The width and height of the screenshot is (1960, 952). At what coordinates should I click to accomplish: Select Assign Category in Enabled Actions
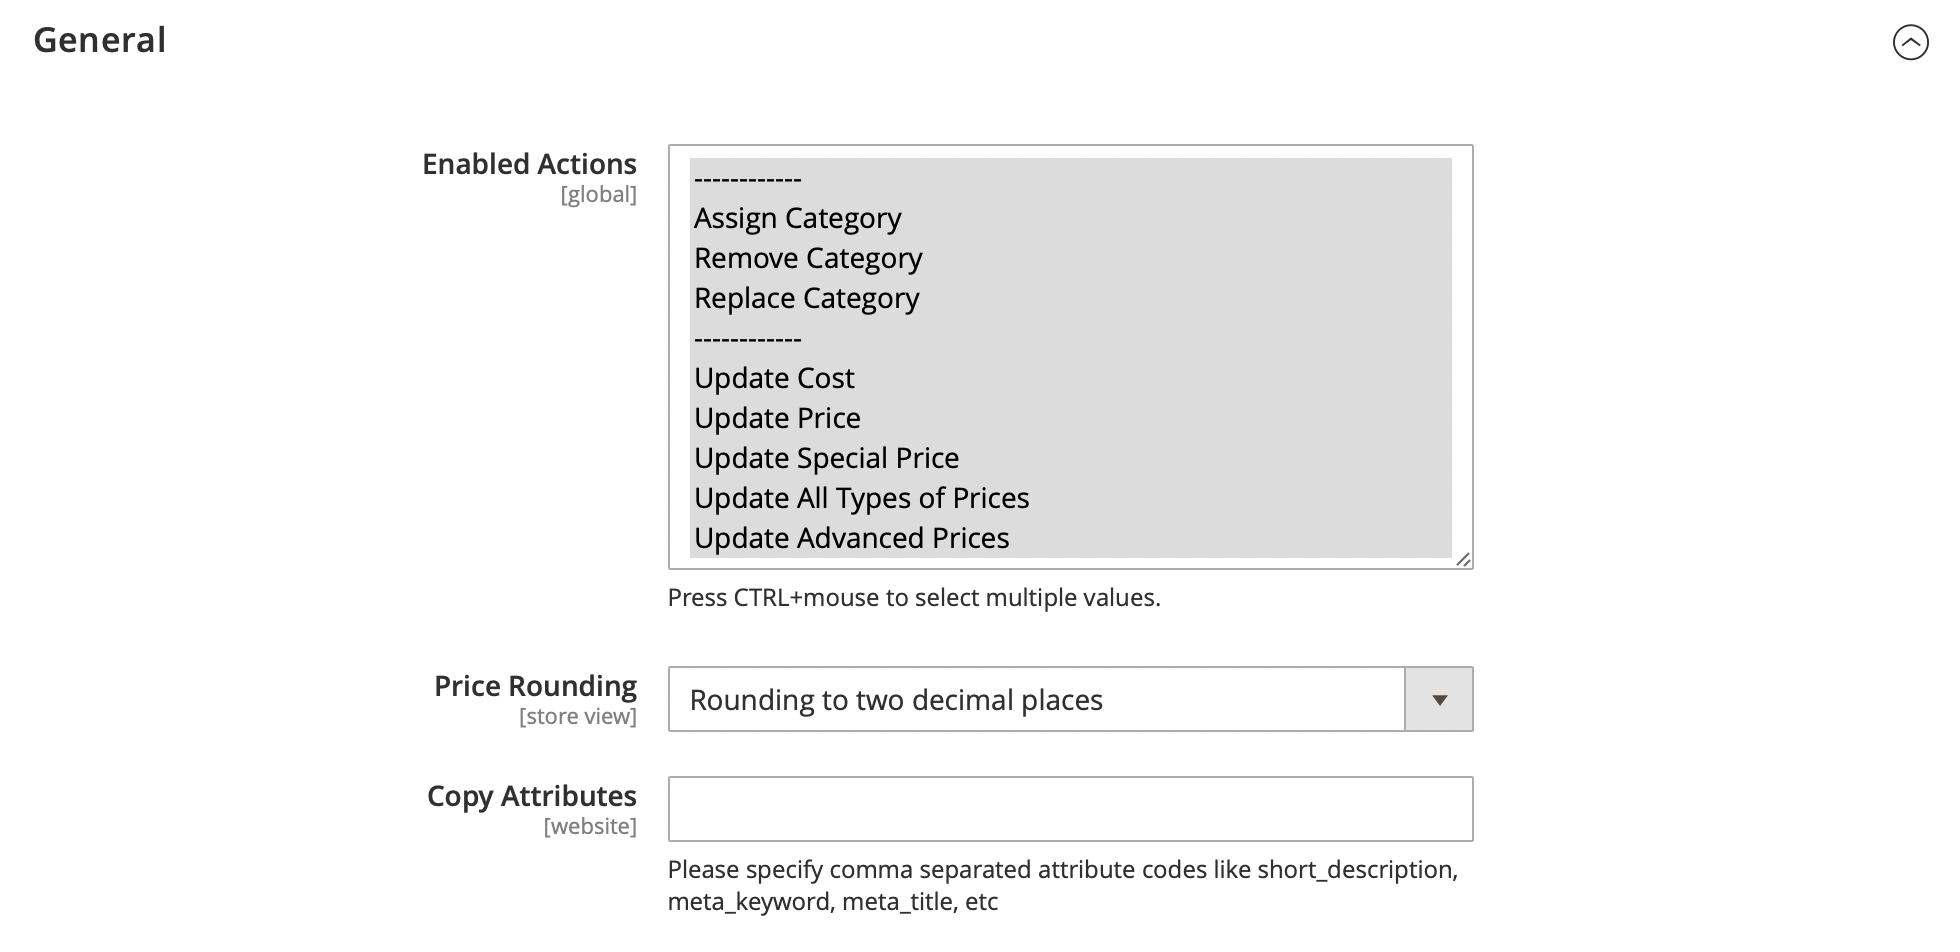pyautogui.click(x=1070, y=218)
